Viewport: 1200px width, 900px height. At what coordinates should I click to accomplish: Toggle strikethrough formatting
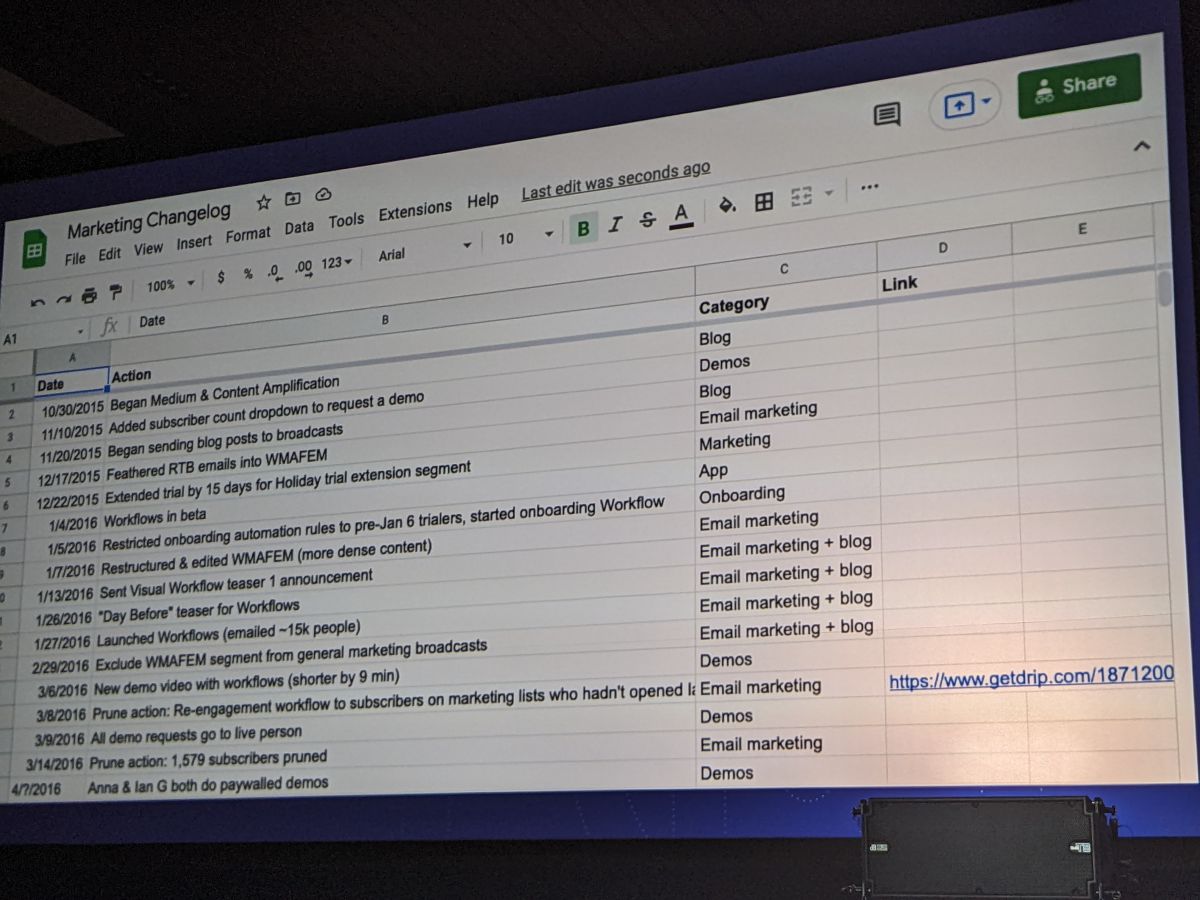pyautogui.click(x=648, y=220)
